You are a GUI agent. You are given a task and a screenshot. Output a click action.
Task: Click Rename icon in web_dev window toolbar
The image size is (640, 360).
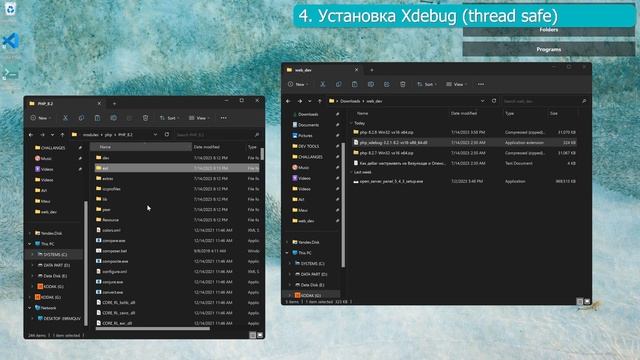371,84
